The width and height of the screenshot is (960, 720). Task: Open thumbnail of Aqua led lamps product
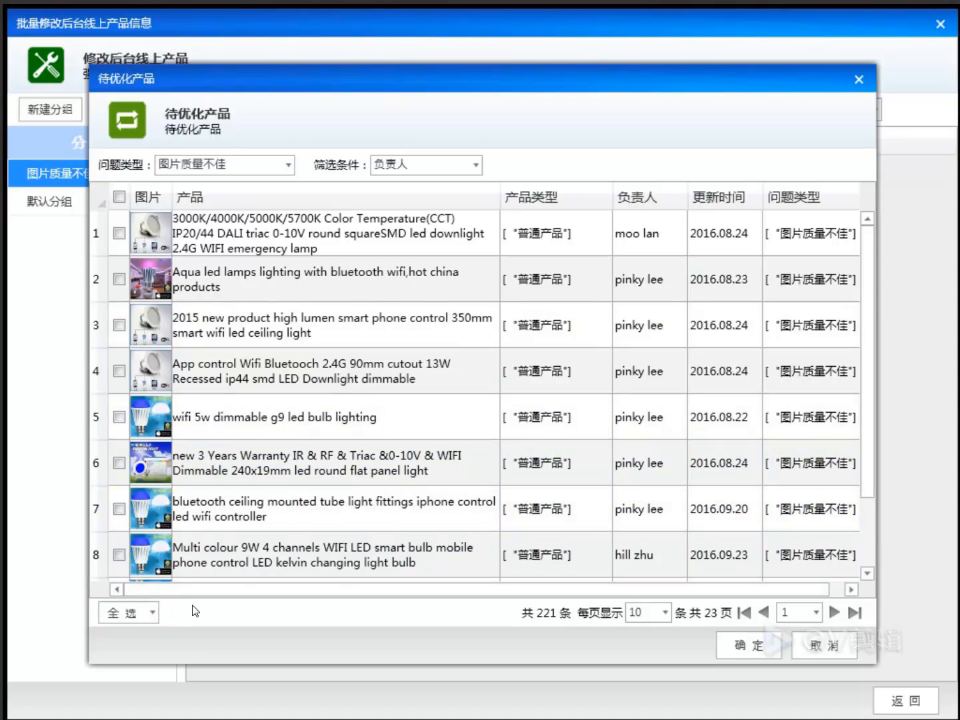coord(151,279)
